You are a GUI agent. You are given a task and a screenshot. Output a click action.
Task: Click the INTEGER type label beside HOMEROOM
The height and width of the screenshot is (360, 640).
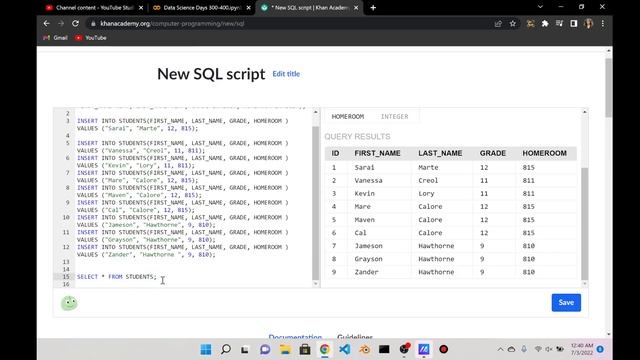point(394,117)
